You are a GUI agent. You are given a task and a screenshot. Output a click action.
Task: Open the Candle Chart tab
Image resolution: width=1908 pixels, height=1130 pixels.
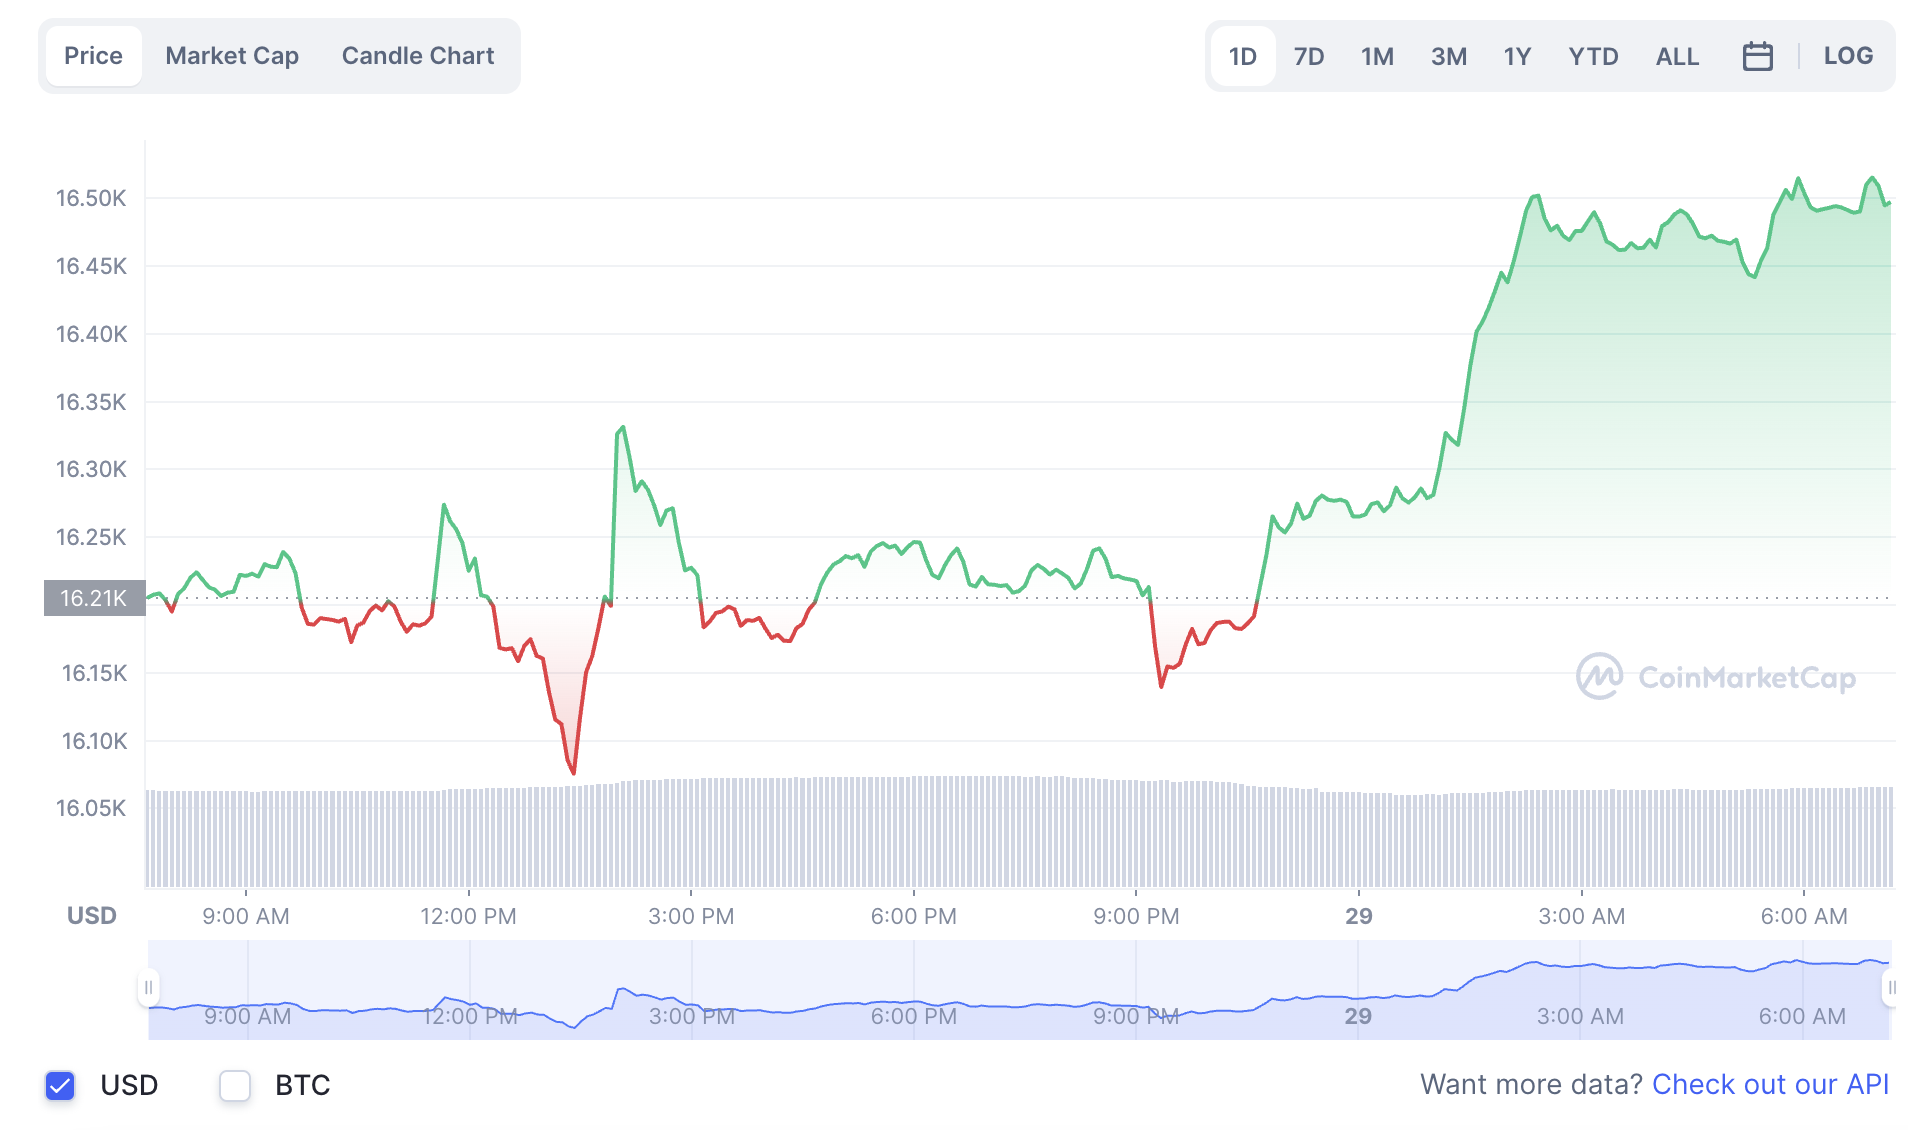[x=418, y=56]
